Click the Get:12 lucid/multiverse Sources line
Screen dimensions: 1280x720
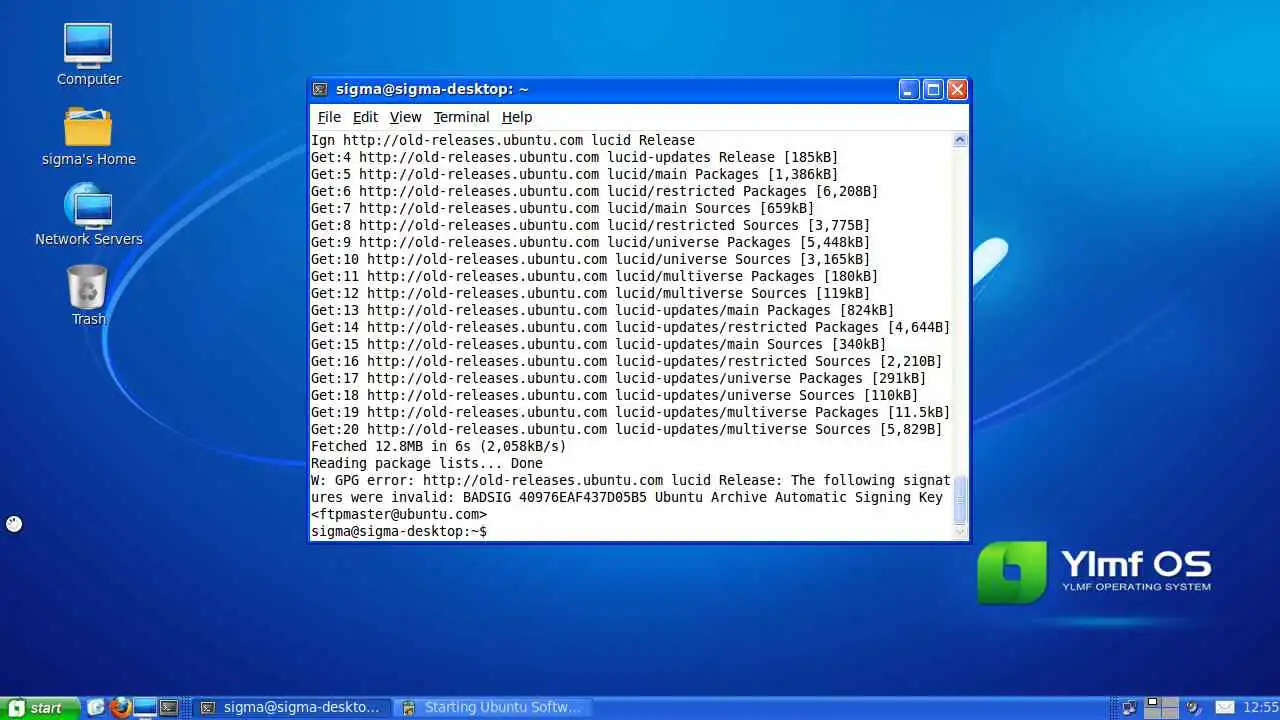[x=591, y=293]
